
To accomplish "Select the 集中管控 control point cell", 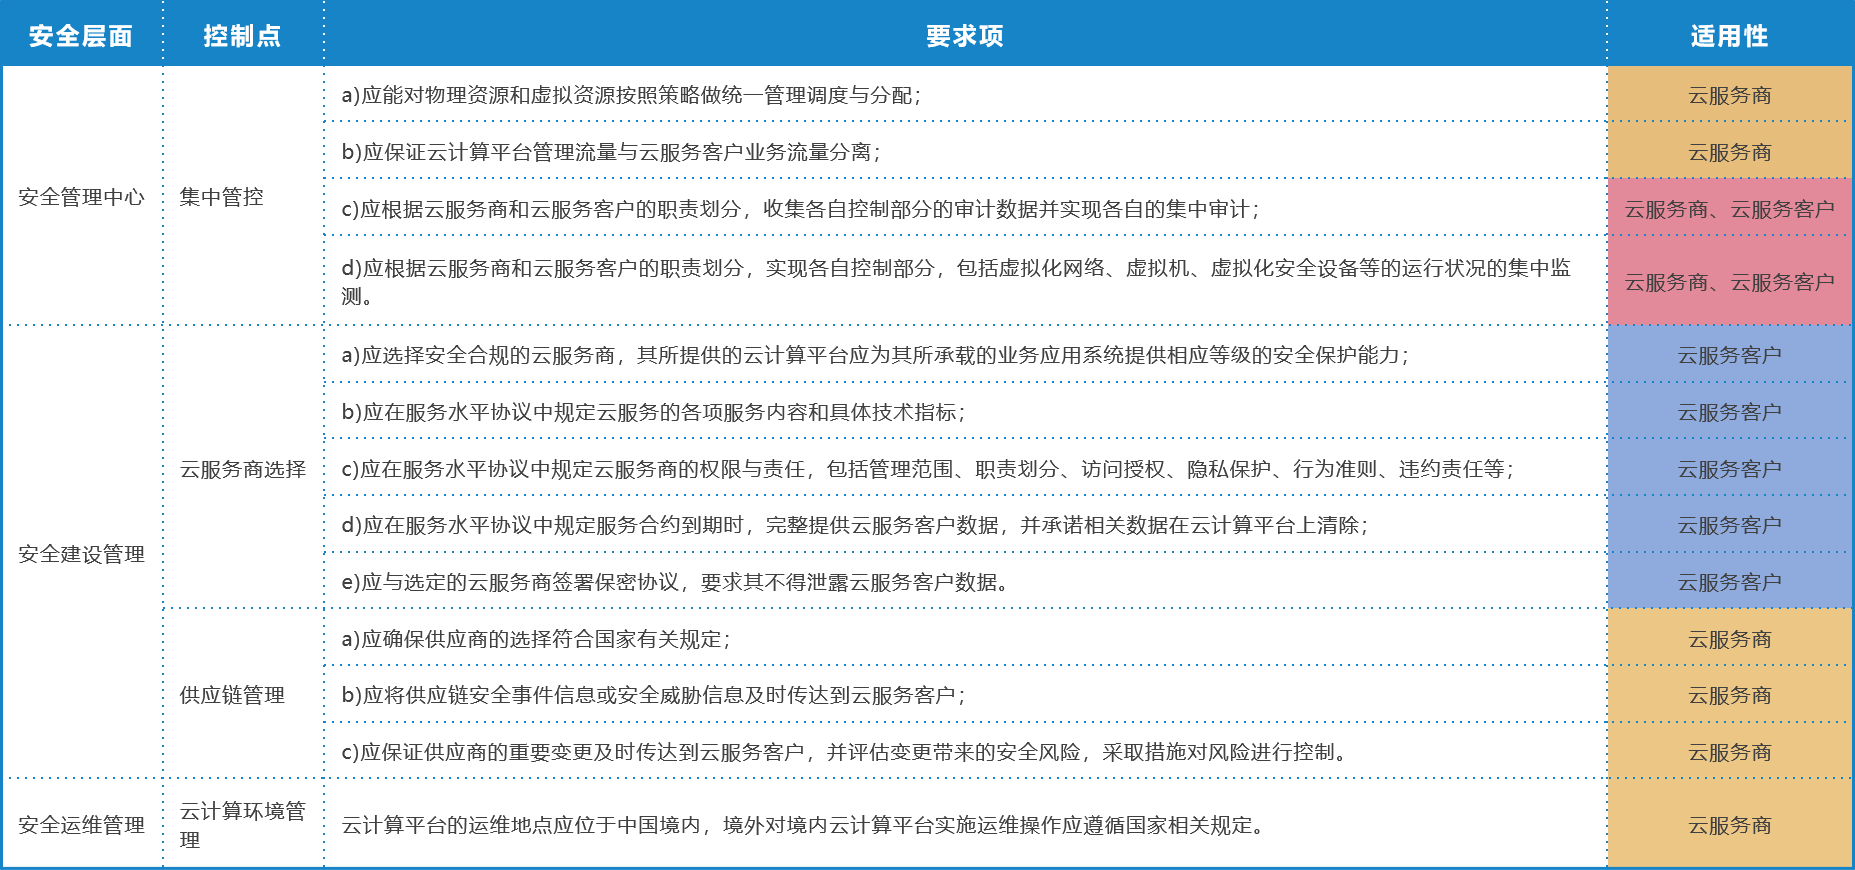I will pos(221,197).
